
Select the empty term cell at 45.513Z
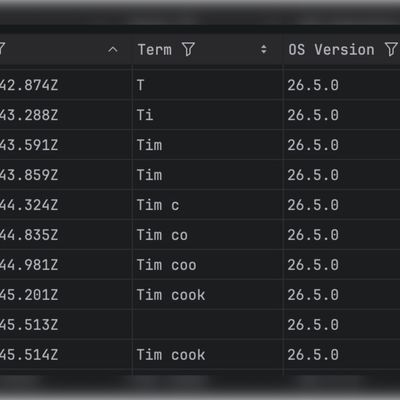(208, 325)
